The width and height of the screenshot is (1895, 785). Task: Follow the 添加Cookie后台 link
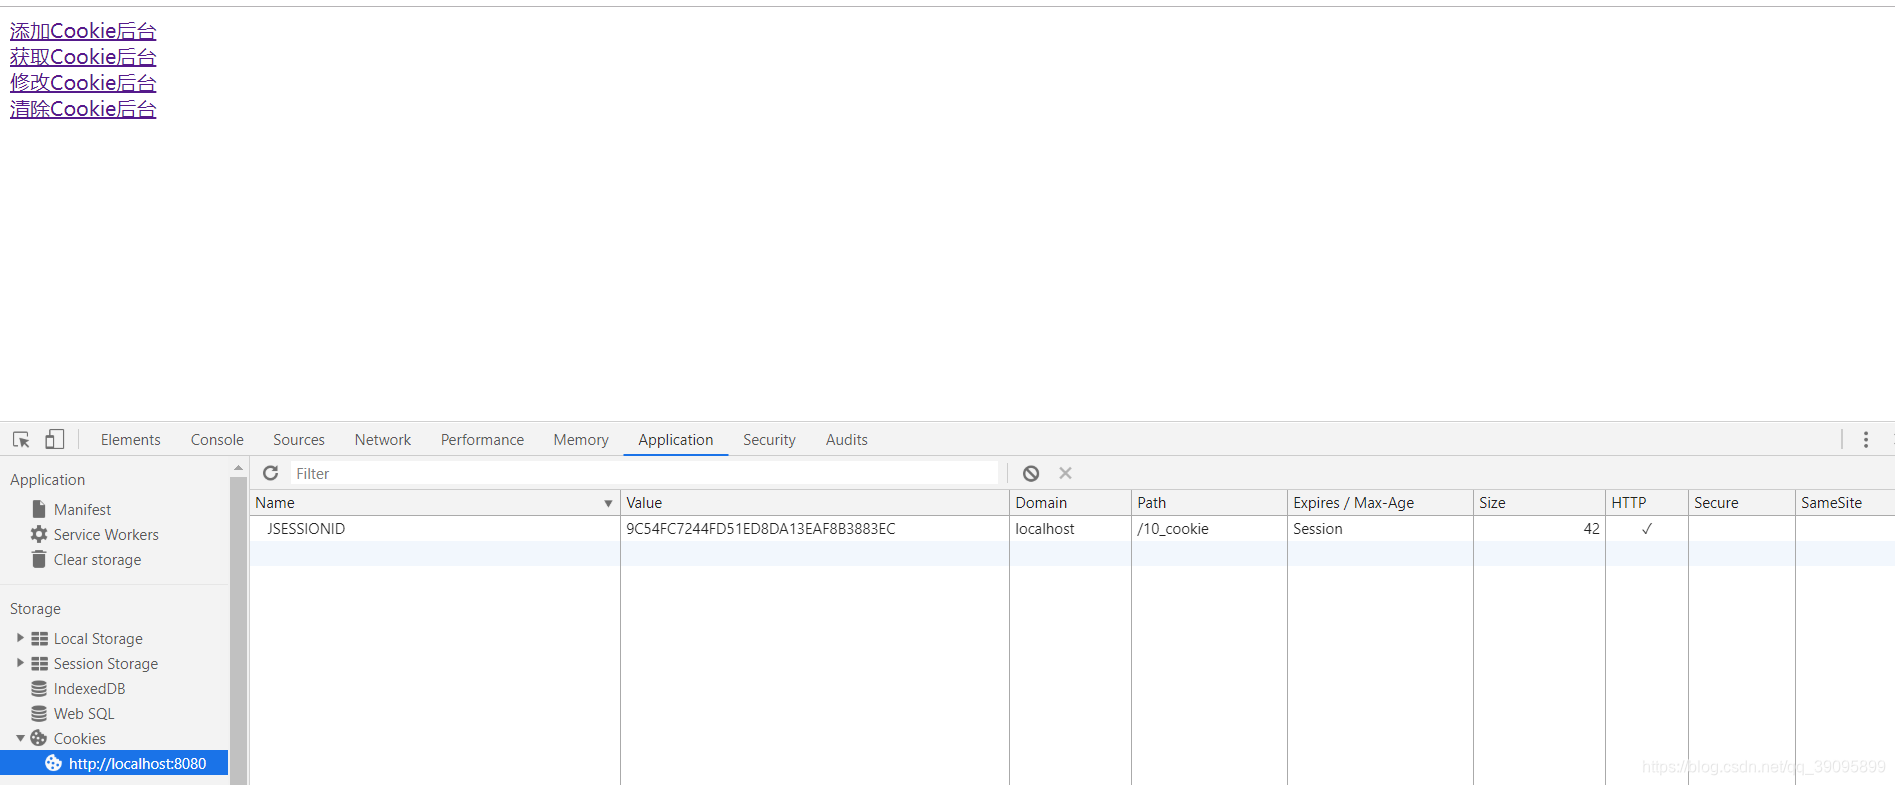coord(83,31)
